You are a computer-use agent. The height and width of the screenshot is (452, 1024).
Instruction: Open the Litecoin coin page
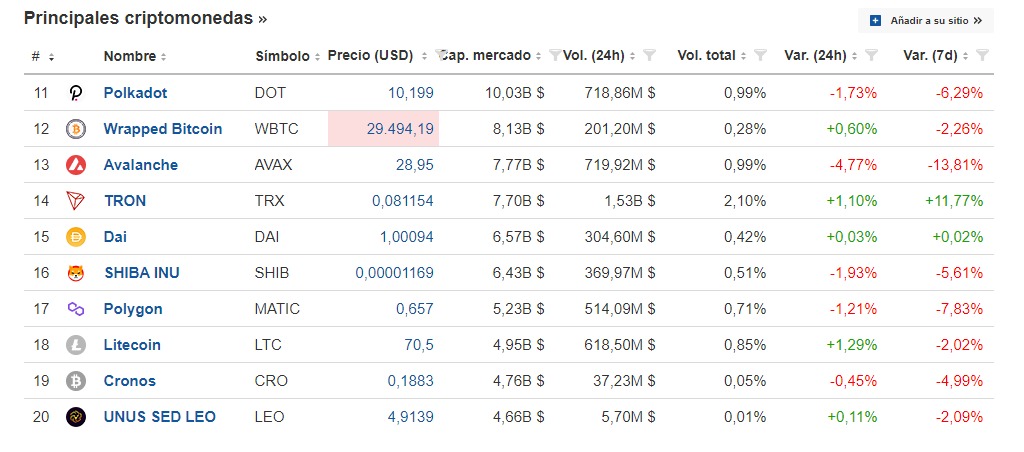coord(132,344)
